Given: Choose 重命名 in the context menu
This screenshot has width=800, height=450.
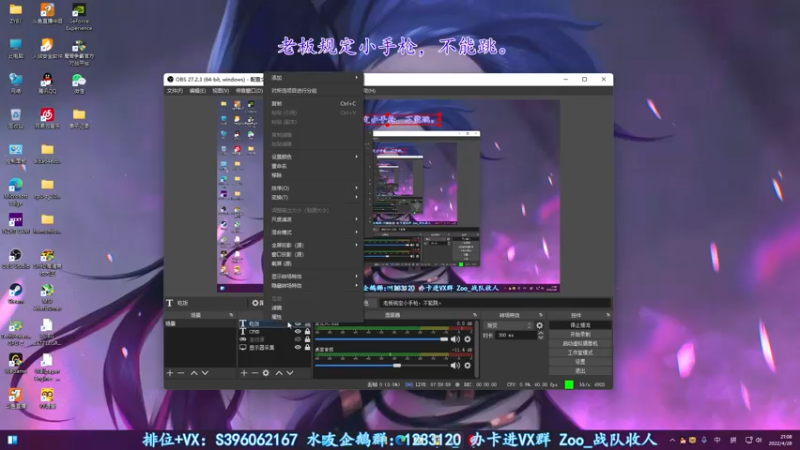Looking at the screenshot, I should [313, 166].
